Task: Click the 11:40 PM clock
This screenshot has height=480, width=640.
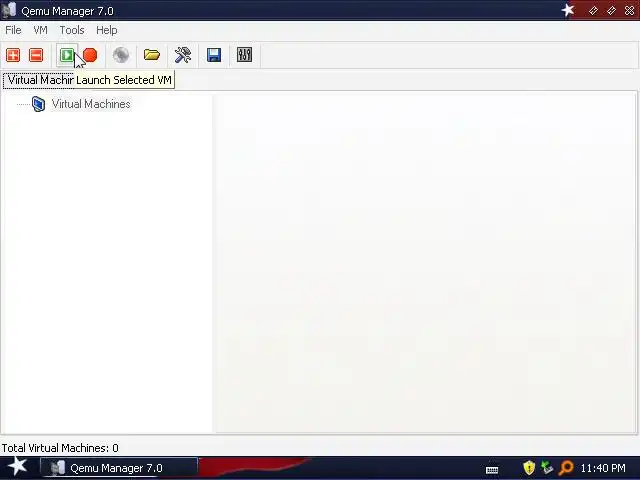Action: click(x=603, y=468)
